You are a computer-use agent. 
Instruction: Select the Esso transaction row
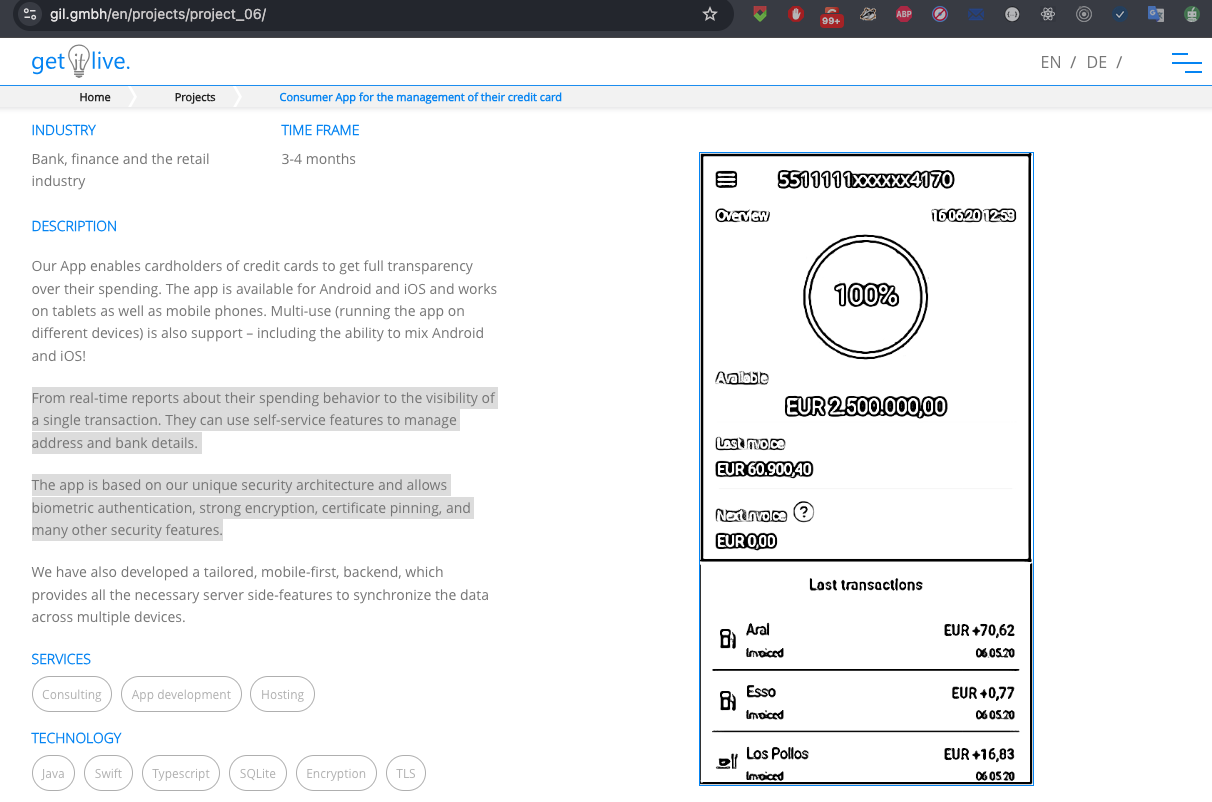point(866,701)
